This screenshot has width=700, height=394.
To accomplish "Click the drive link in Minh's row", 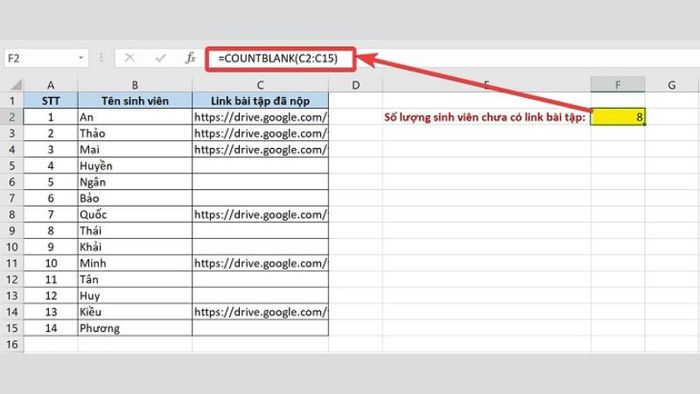I will [260, 263].
